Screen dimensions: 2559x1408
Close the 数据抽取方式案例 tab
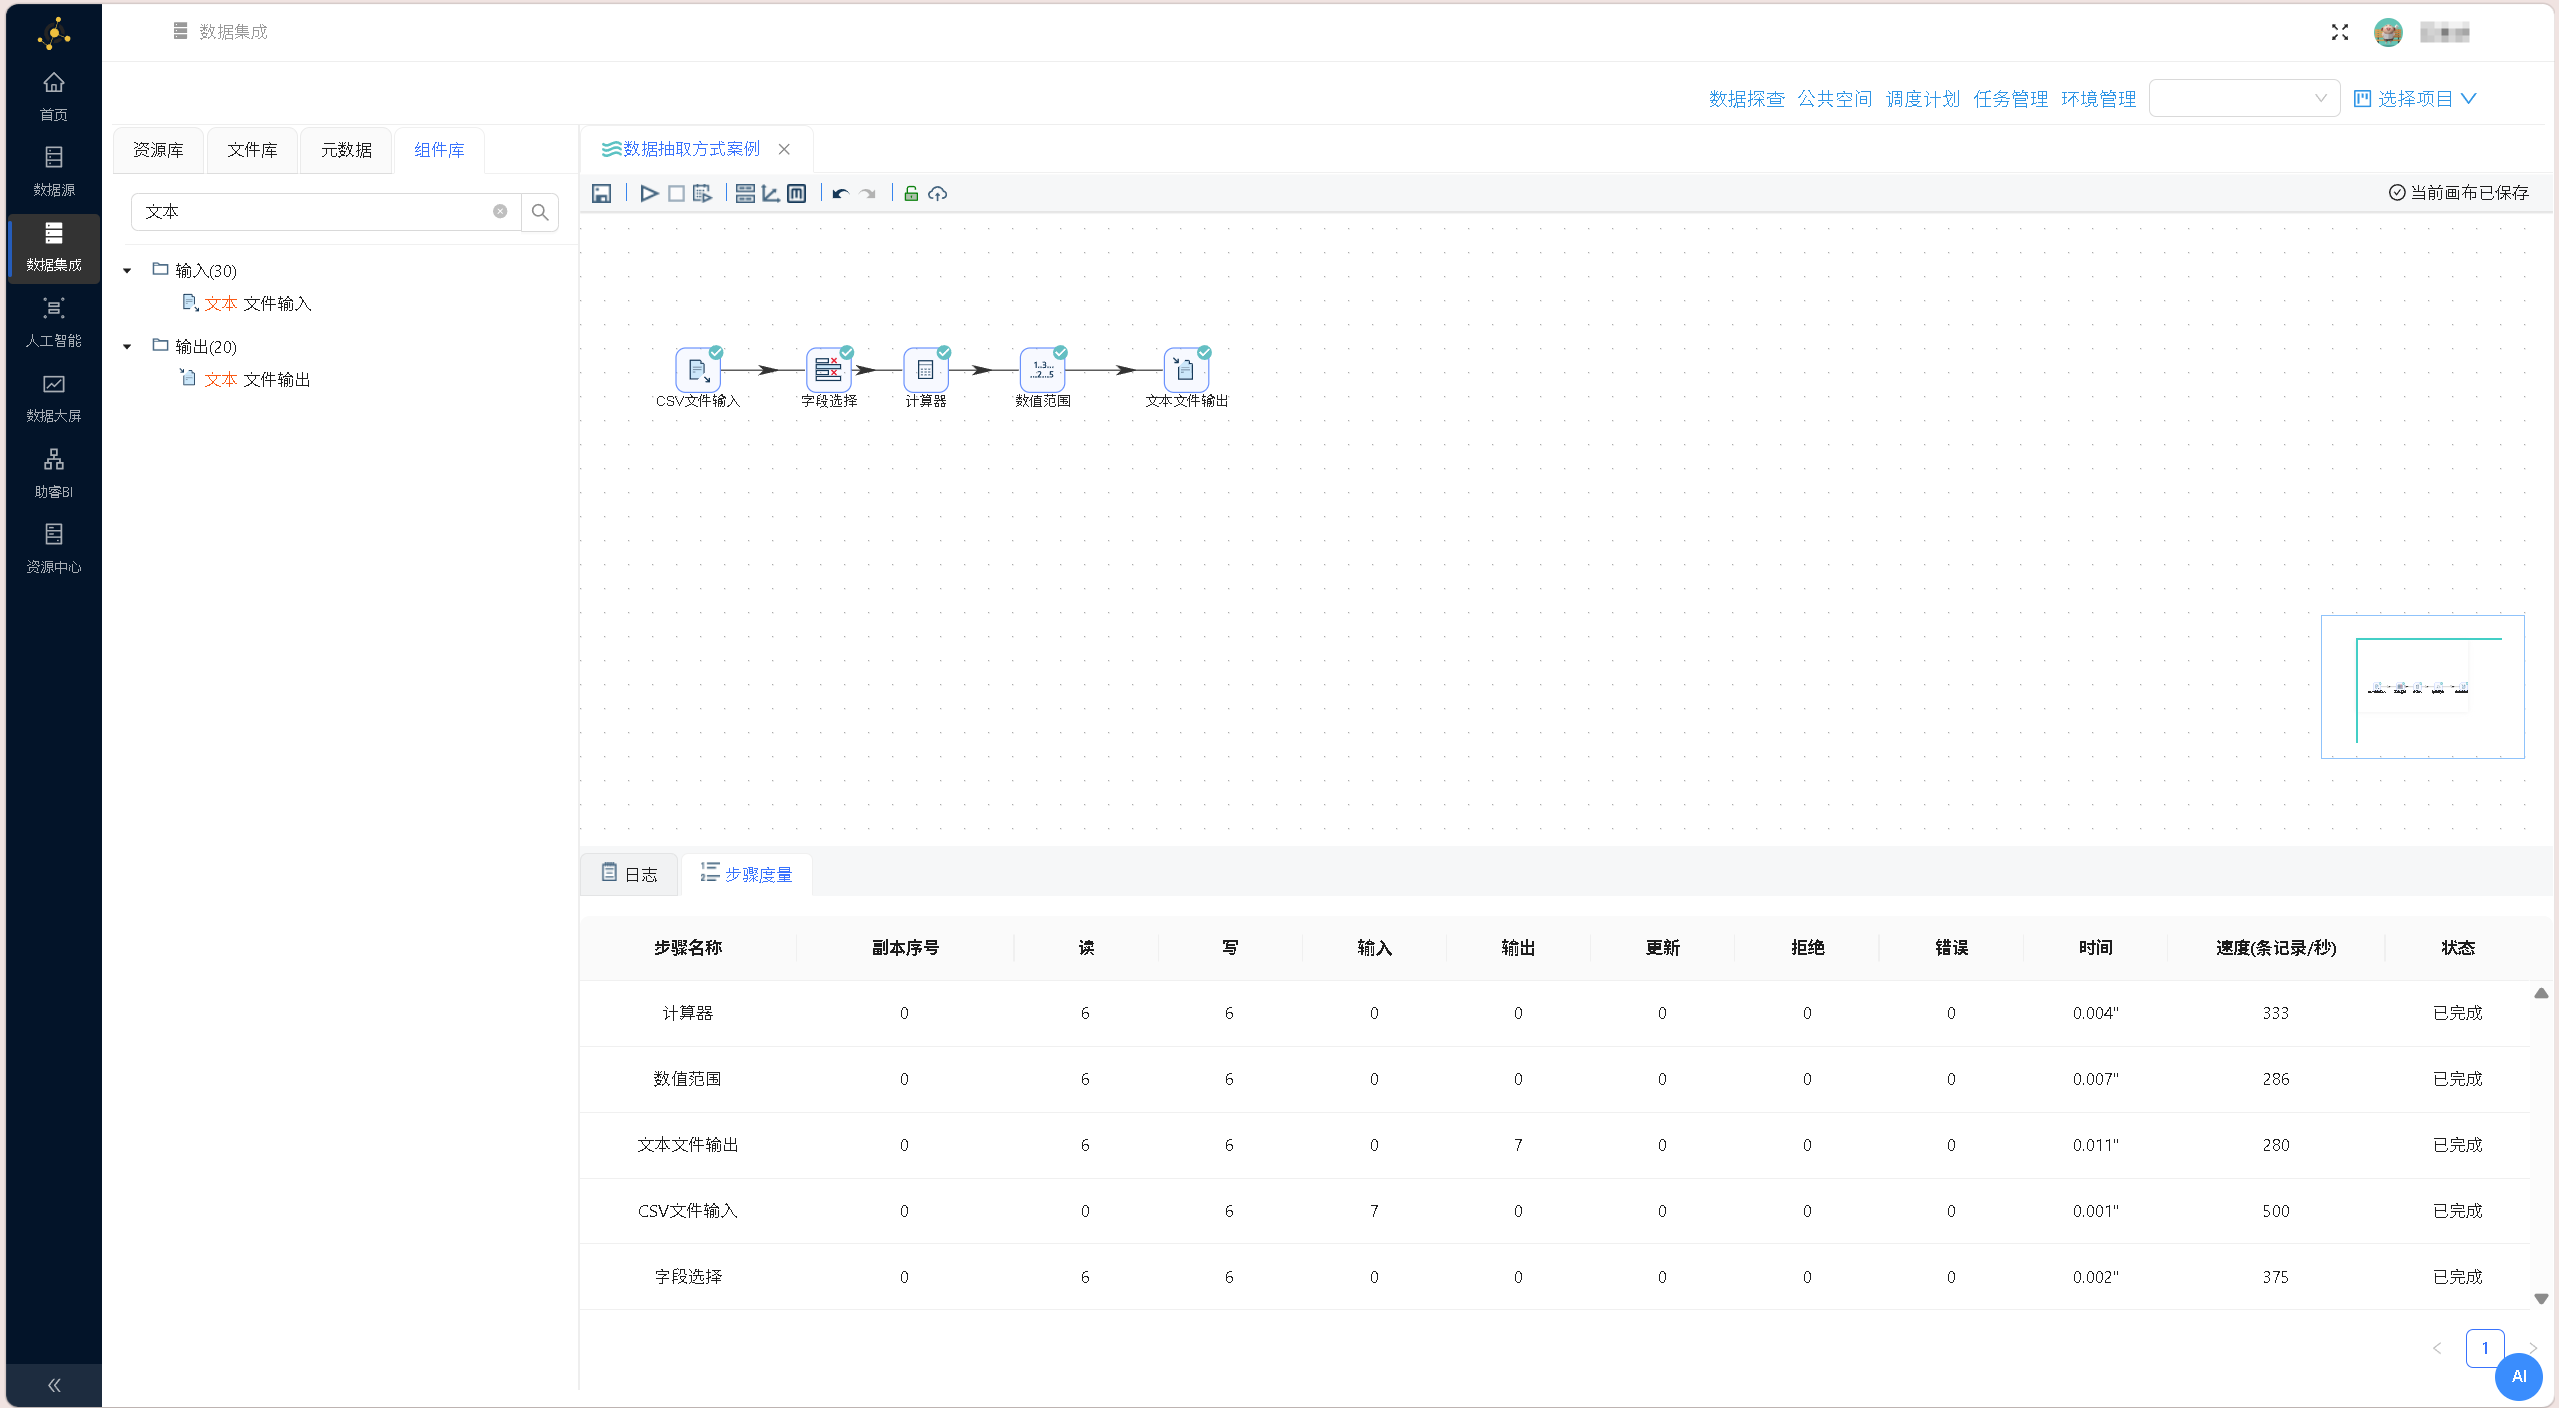tap(784, 149)
